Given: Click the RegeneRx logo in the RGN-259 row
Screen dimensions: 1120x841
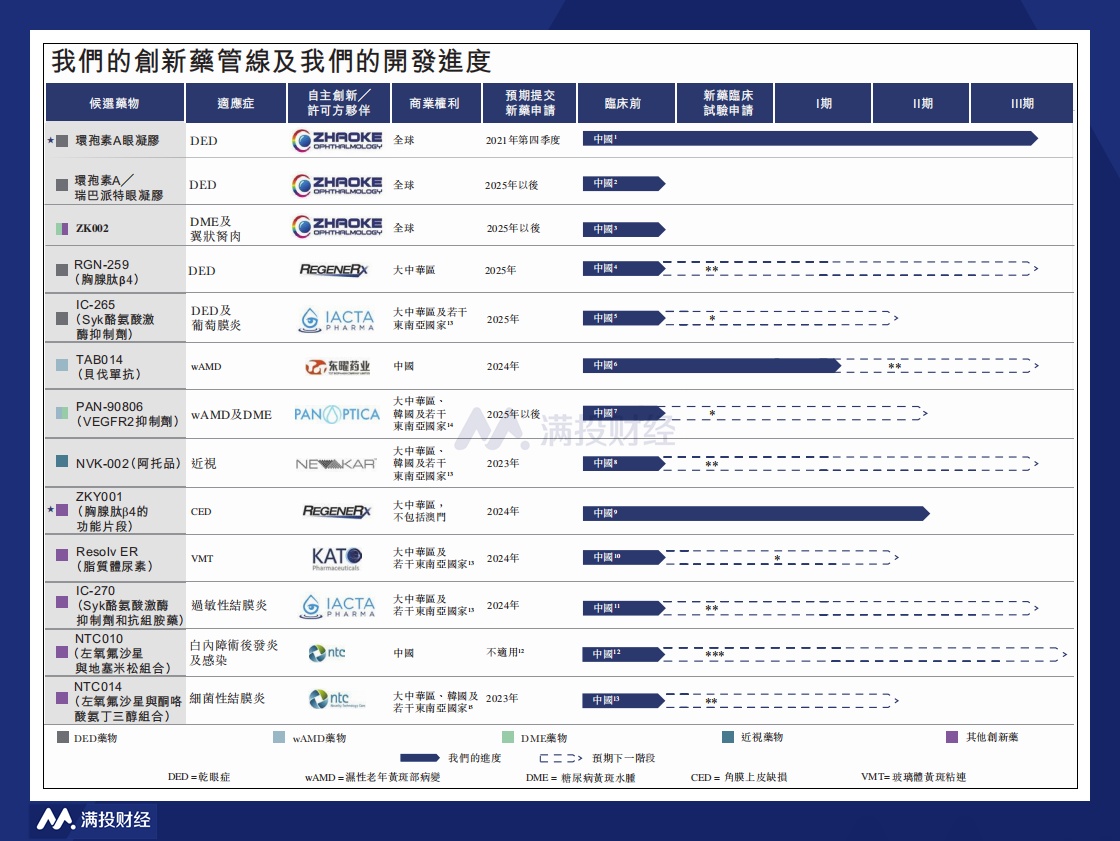Looking at the screenshot, I should [x=336, y=270].
